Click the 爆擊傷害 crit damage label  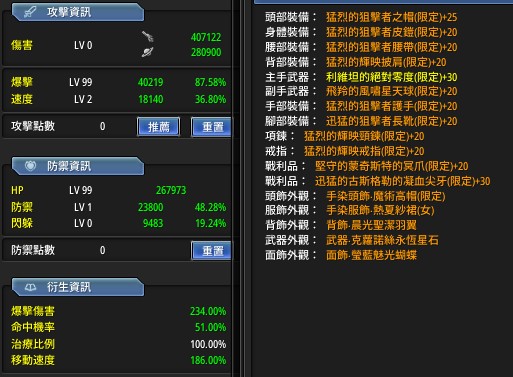coord(33,311)
